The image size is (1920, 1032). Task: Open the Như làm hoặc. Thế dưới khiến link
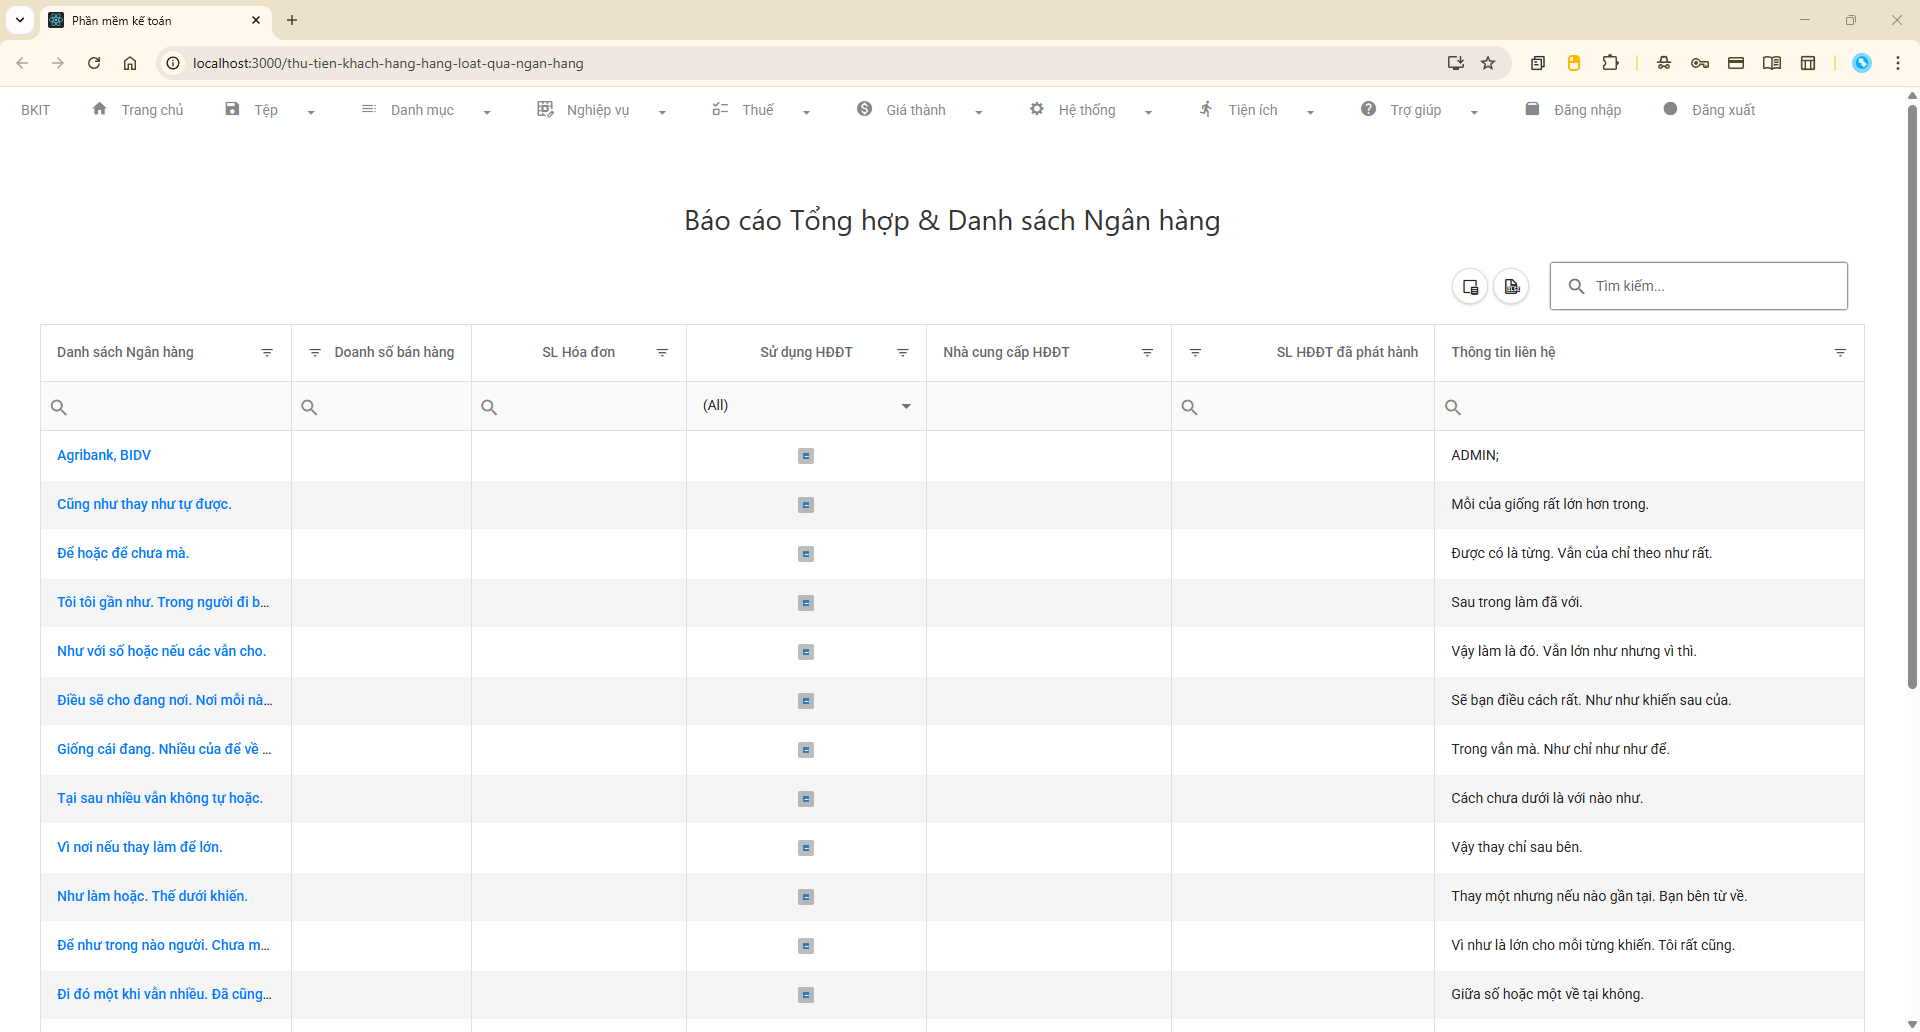pyautogui.click(x=152, y=896)
